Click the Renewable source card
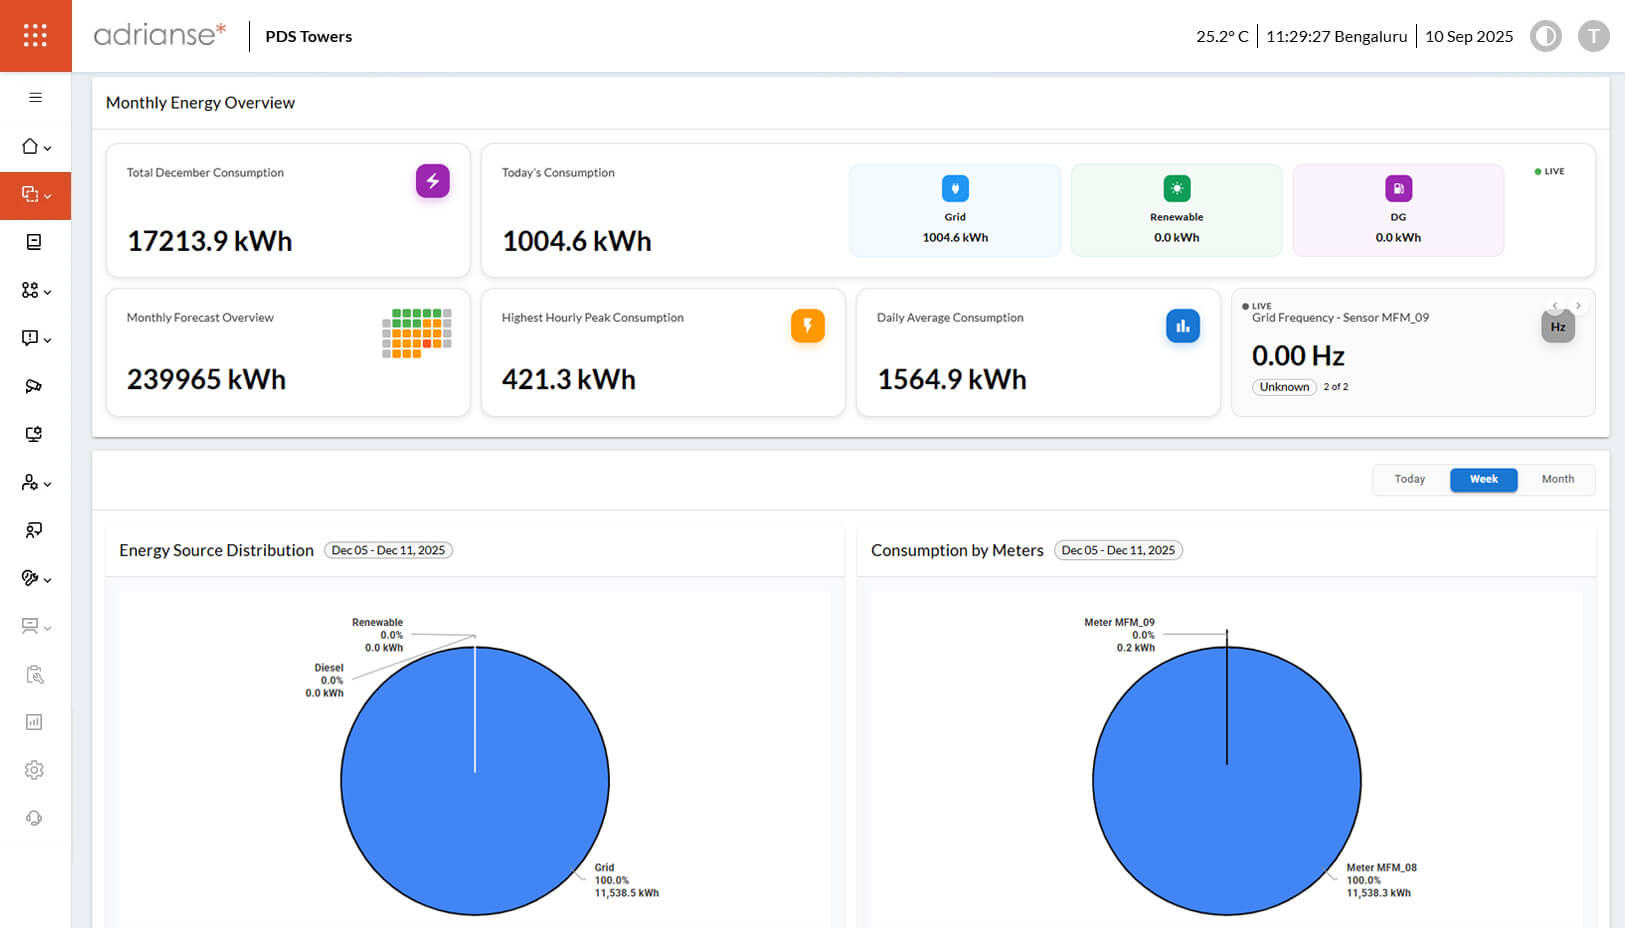The image size is (1625, 928). coord(1176,211)
